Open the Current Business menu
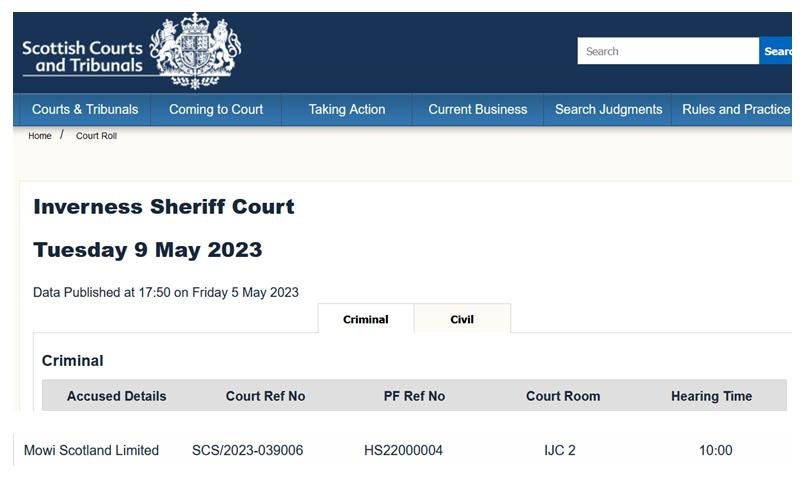This screenshot has width=807, height=492. point(478,110)
